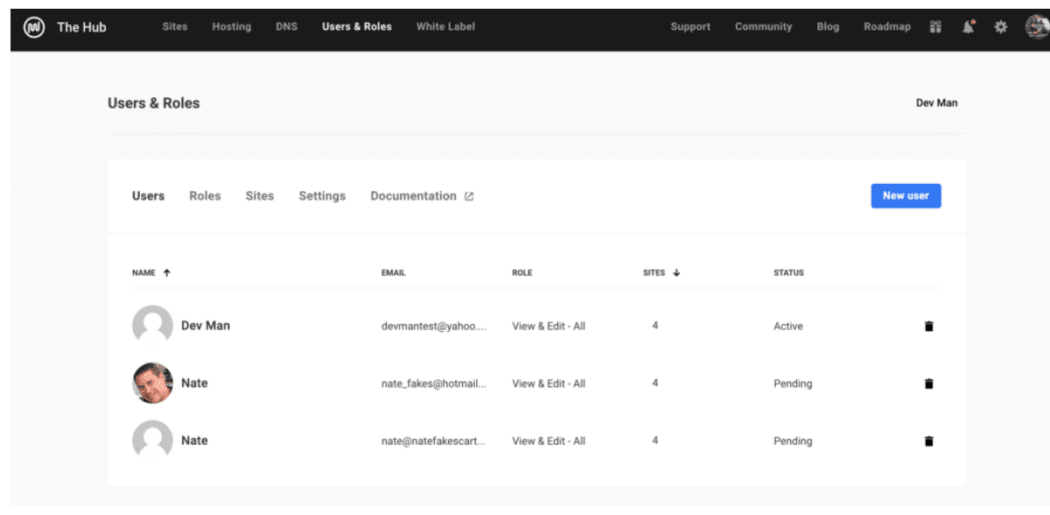Switch to the Settings tab
Image resolution: width=1050 pixels, height=515 pixels.
(x=322, y=196)
